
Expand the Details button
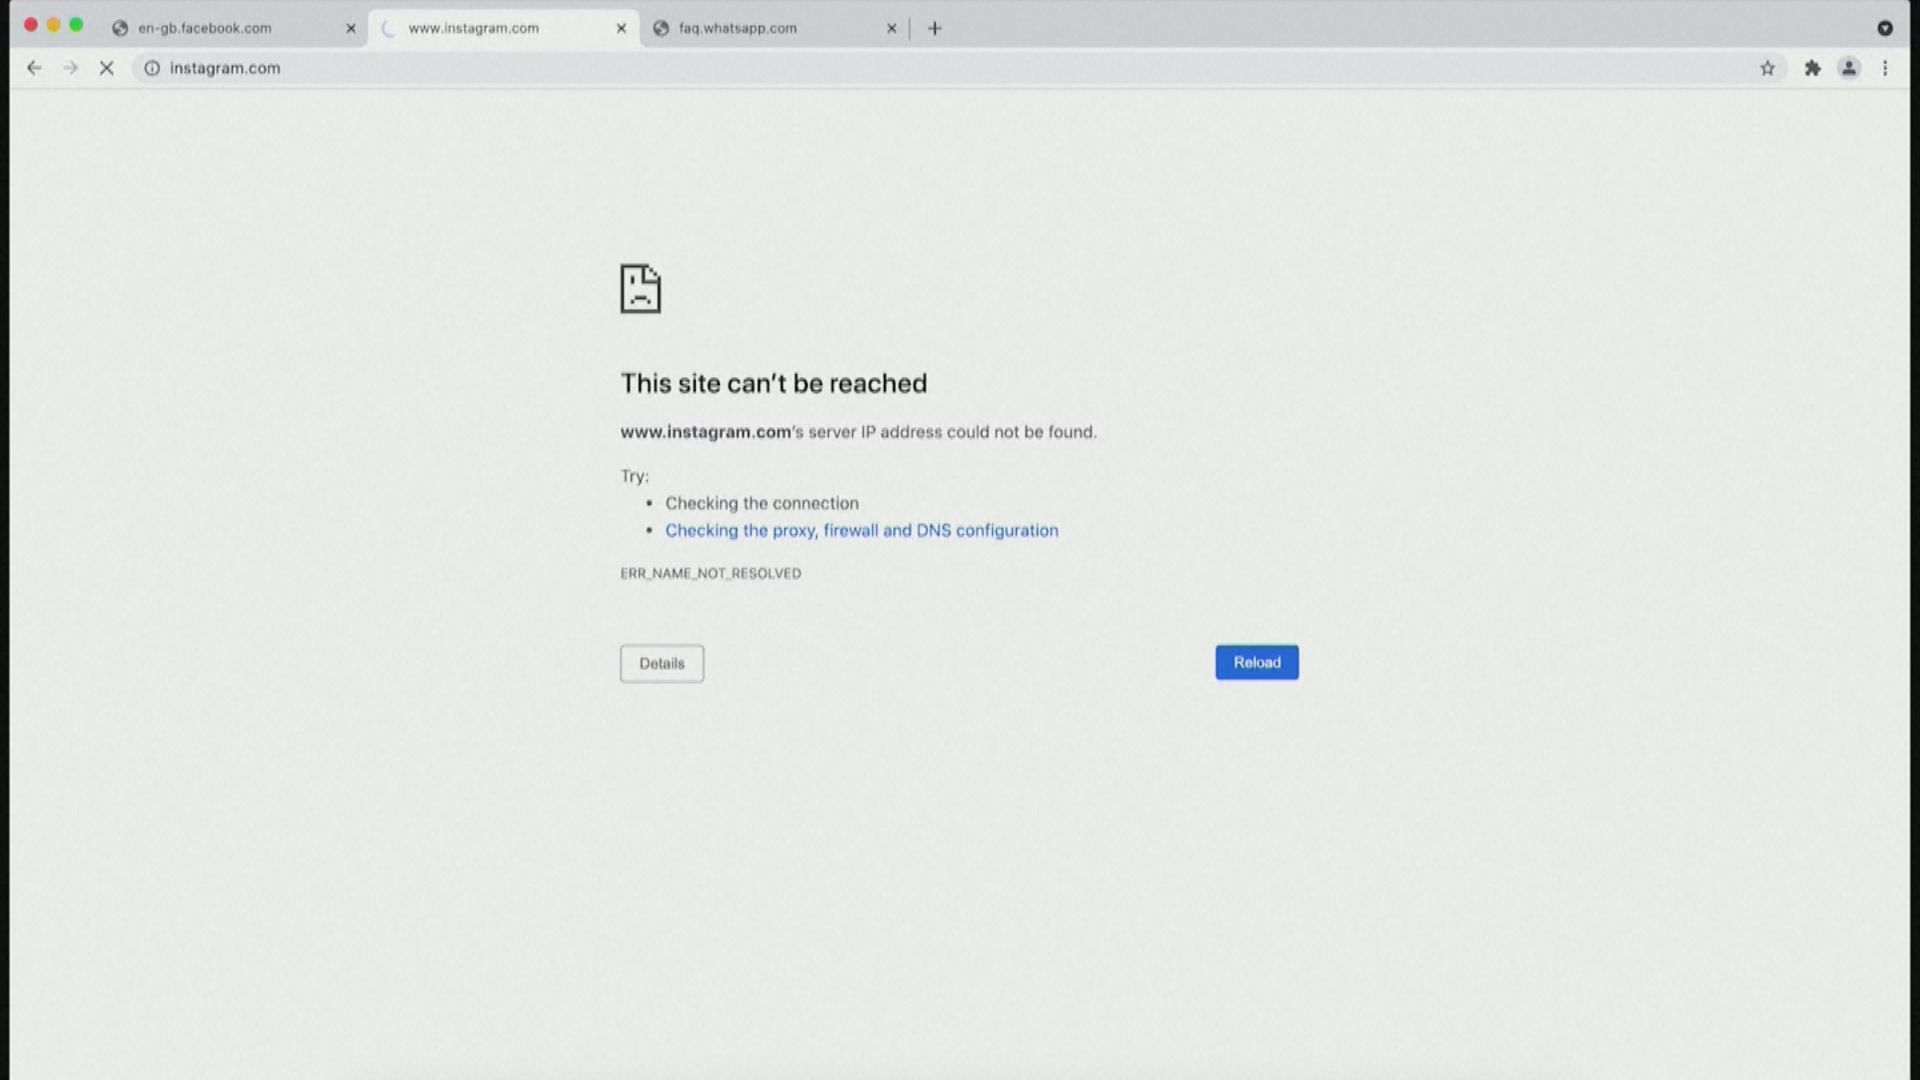(661, 663)
